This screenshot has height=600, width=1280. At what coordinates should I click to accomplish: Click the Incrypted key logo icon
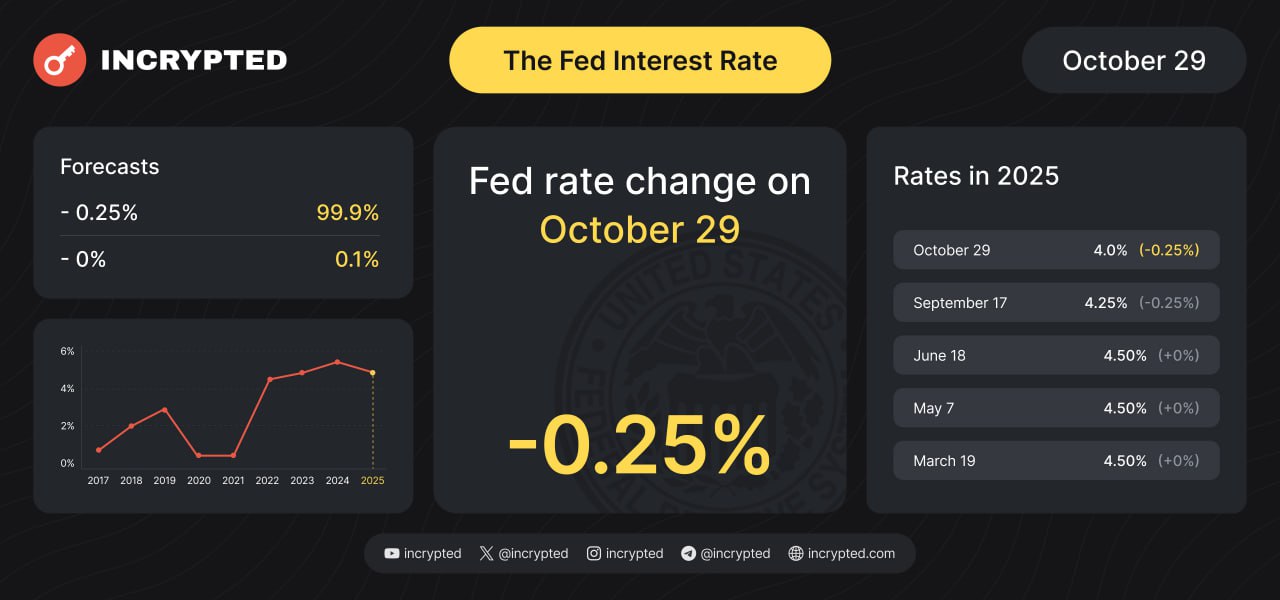[x=59, y=60]
